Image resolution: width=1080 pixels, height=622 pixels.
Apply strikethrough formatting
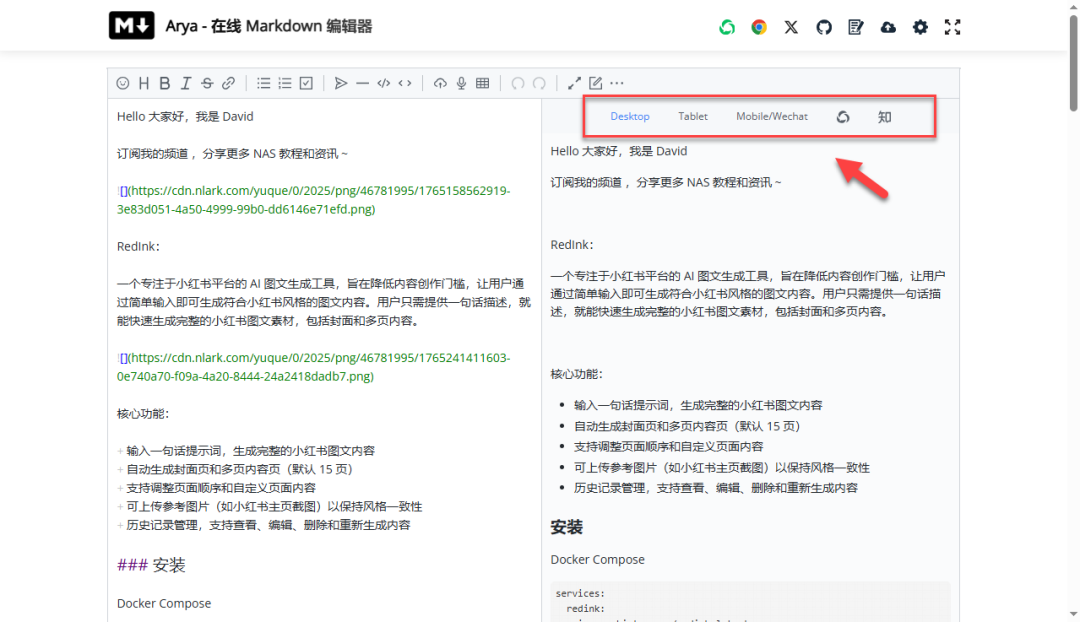[207, 83]
